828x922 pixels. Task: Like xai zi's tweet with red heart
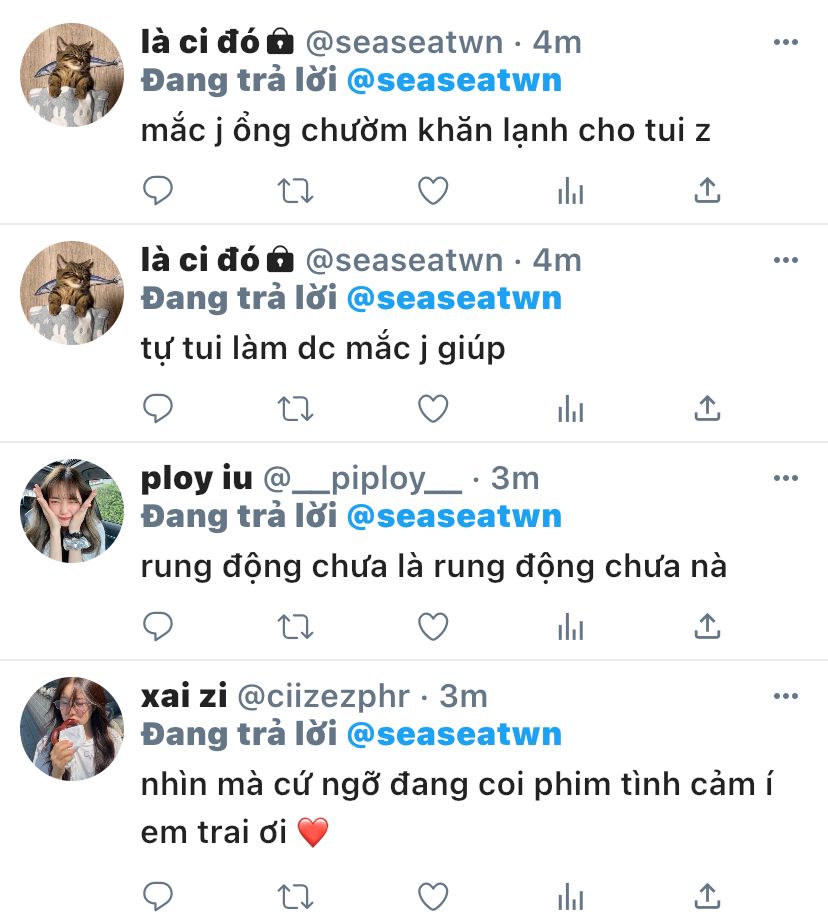coord(433,897)
